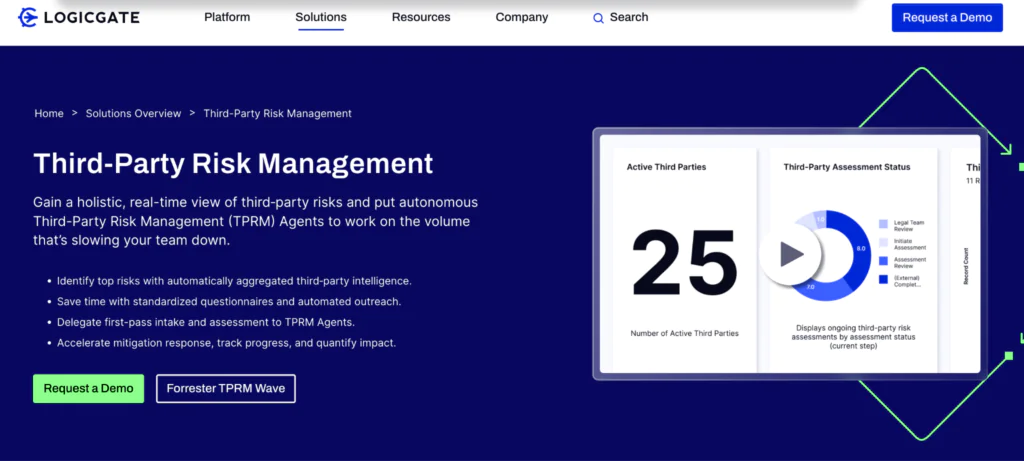Viewport: 1024px width, 461px height.
Task: Open the Solutions menu
Action: (321, 18)
